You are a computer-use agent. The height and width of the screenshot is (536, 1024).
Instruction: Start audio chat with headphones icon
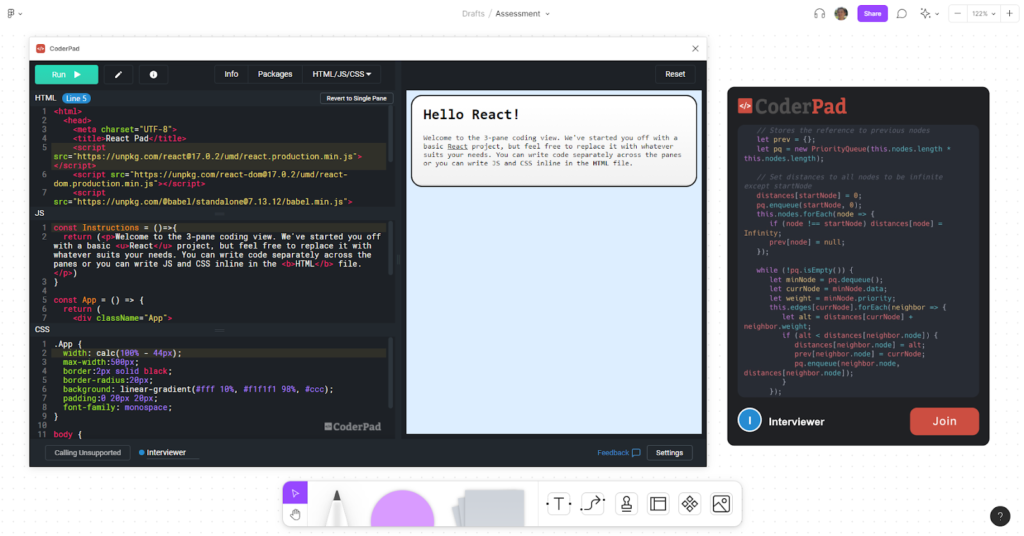tap(820, 14)
